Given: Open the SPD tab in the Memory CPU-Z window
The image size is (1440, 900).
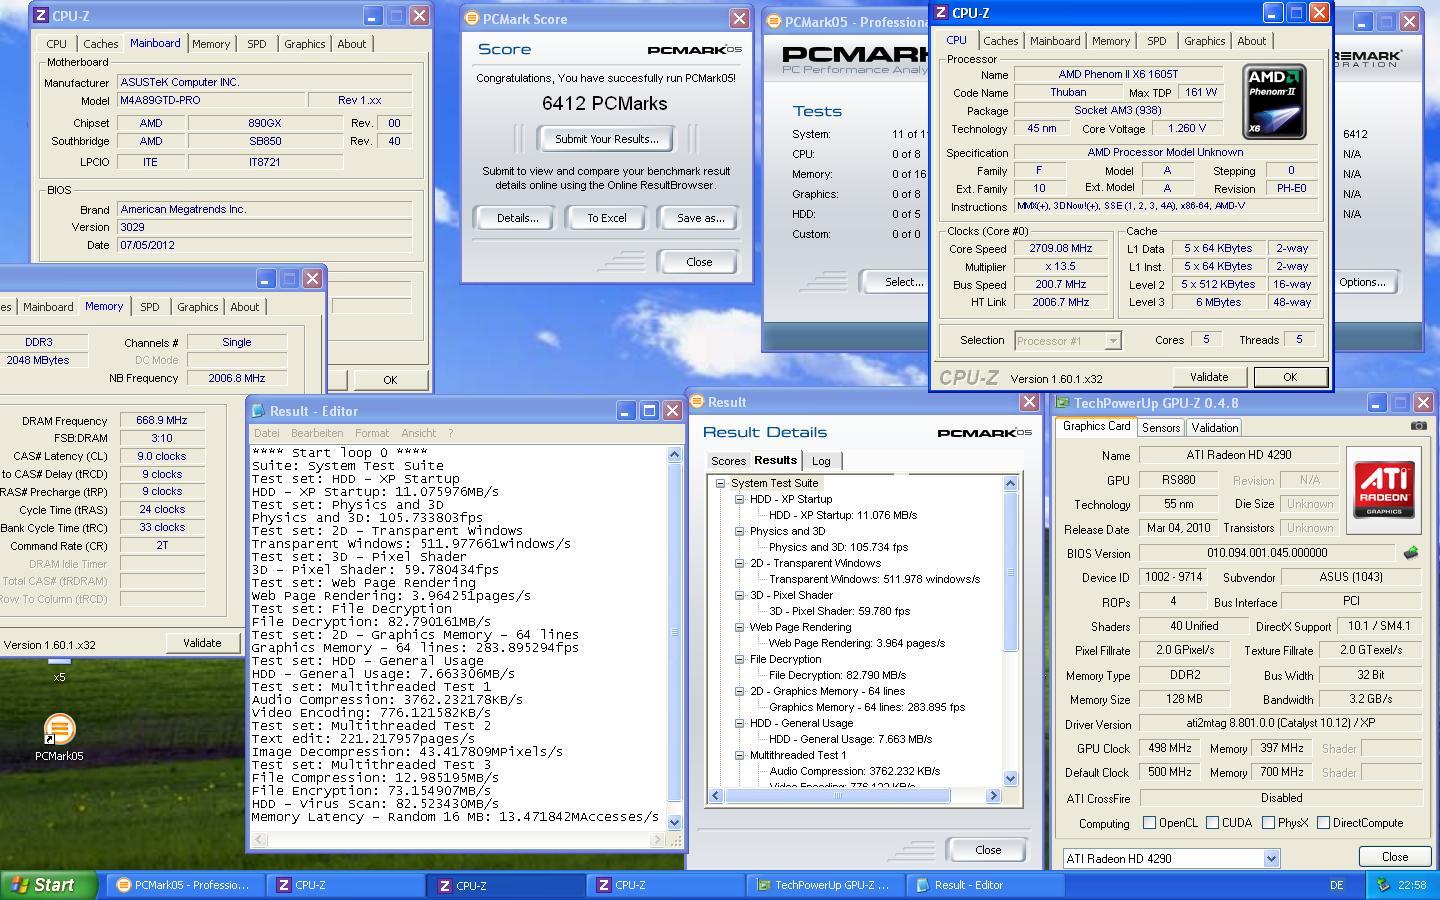Looking at the screenshot, I should click(x=149, y=307).
